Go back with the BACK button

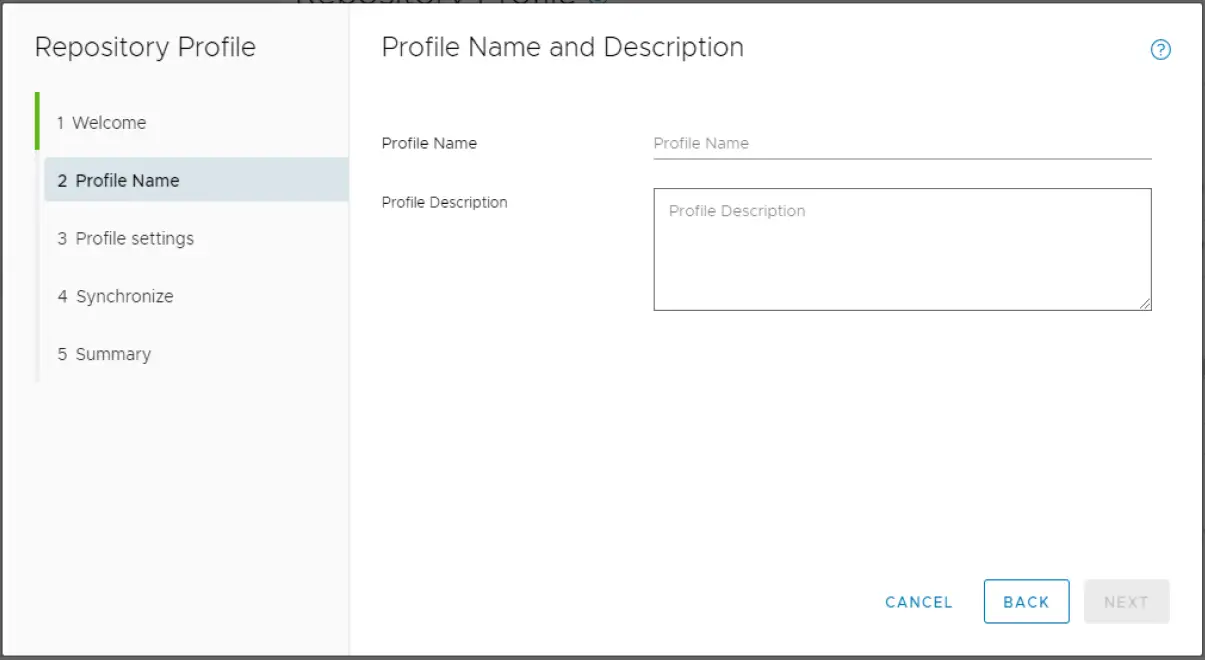click(1026, 602)
